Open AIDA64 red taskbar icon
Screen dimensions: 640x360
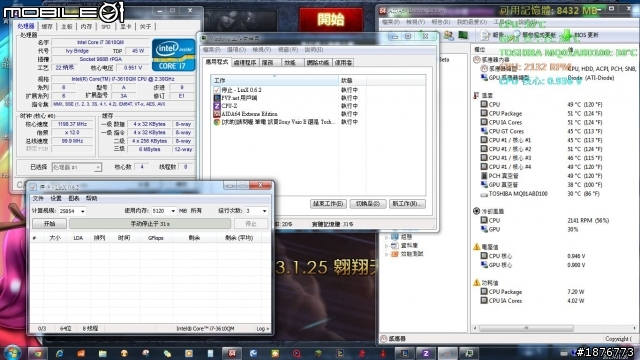tap(232, 353)
